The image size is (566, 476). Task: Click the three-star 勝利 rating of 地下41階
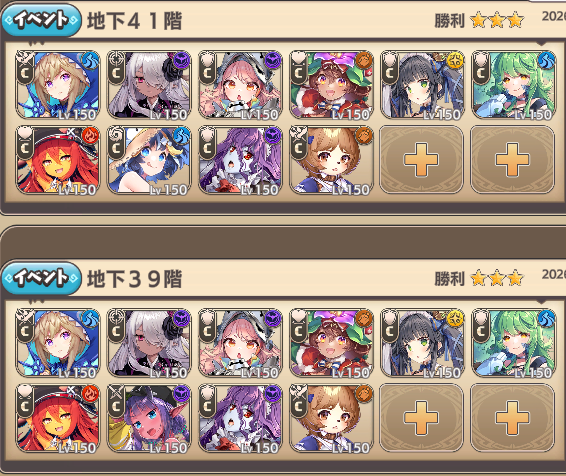pyautogui.click(x=479, y=20)
